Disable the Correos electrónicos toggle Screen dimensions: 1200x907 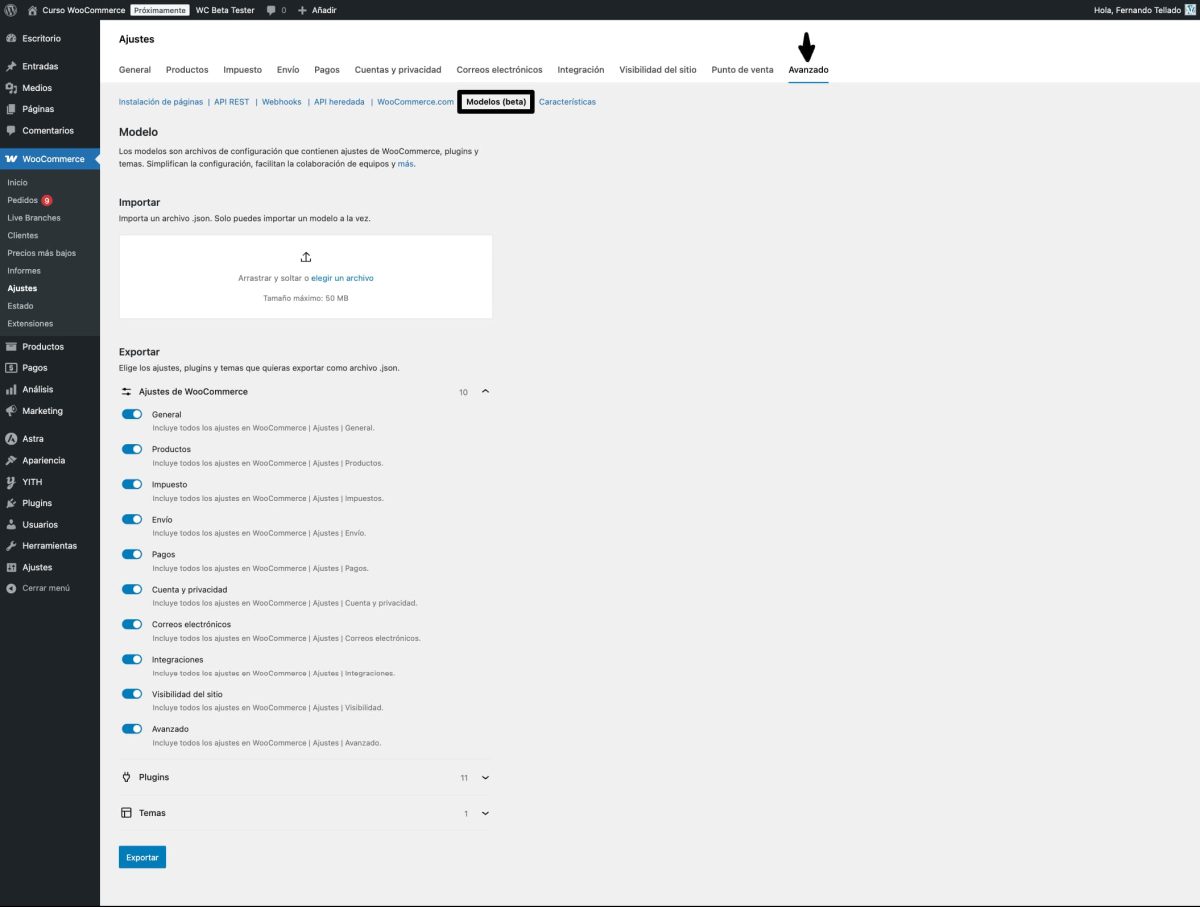point(131,624)
